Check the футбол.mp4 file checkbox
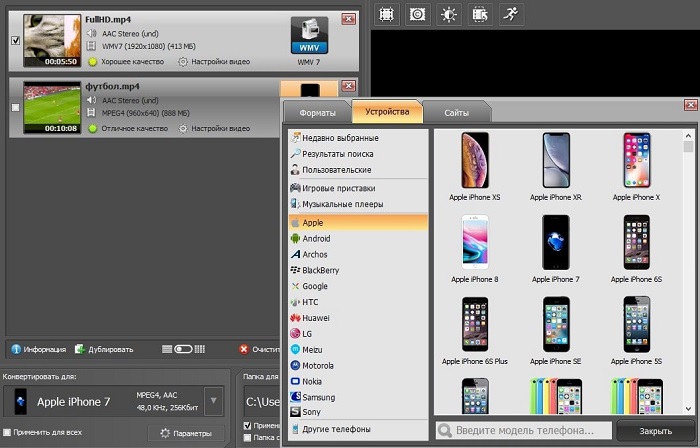This screenshot has width=700, height=448. click(x=16, y=108)
